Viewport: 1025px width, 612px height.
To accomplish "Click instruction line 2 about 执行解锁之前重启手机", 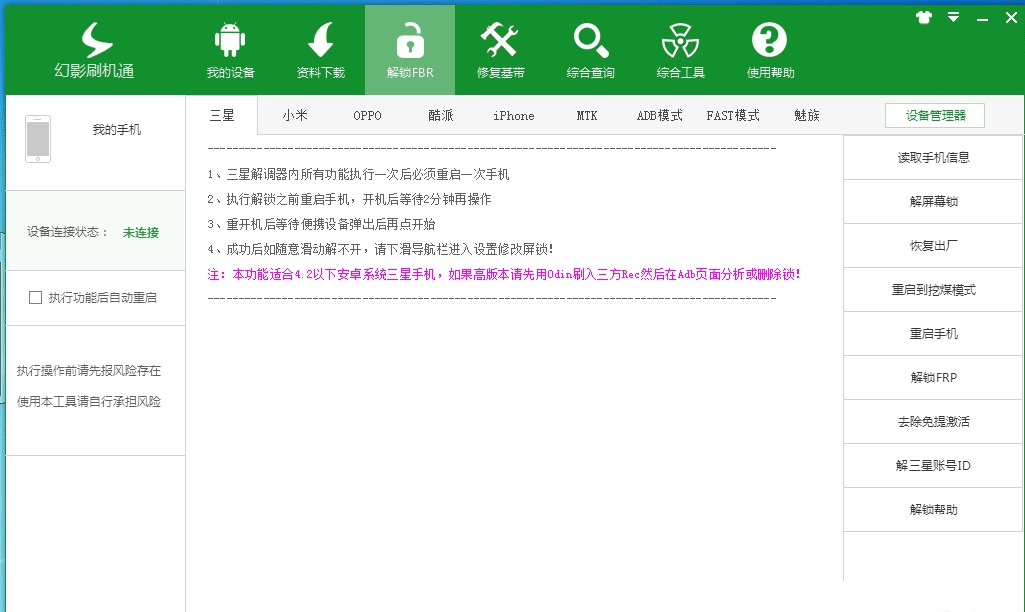I will click(349, 199).
